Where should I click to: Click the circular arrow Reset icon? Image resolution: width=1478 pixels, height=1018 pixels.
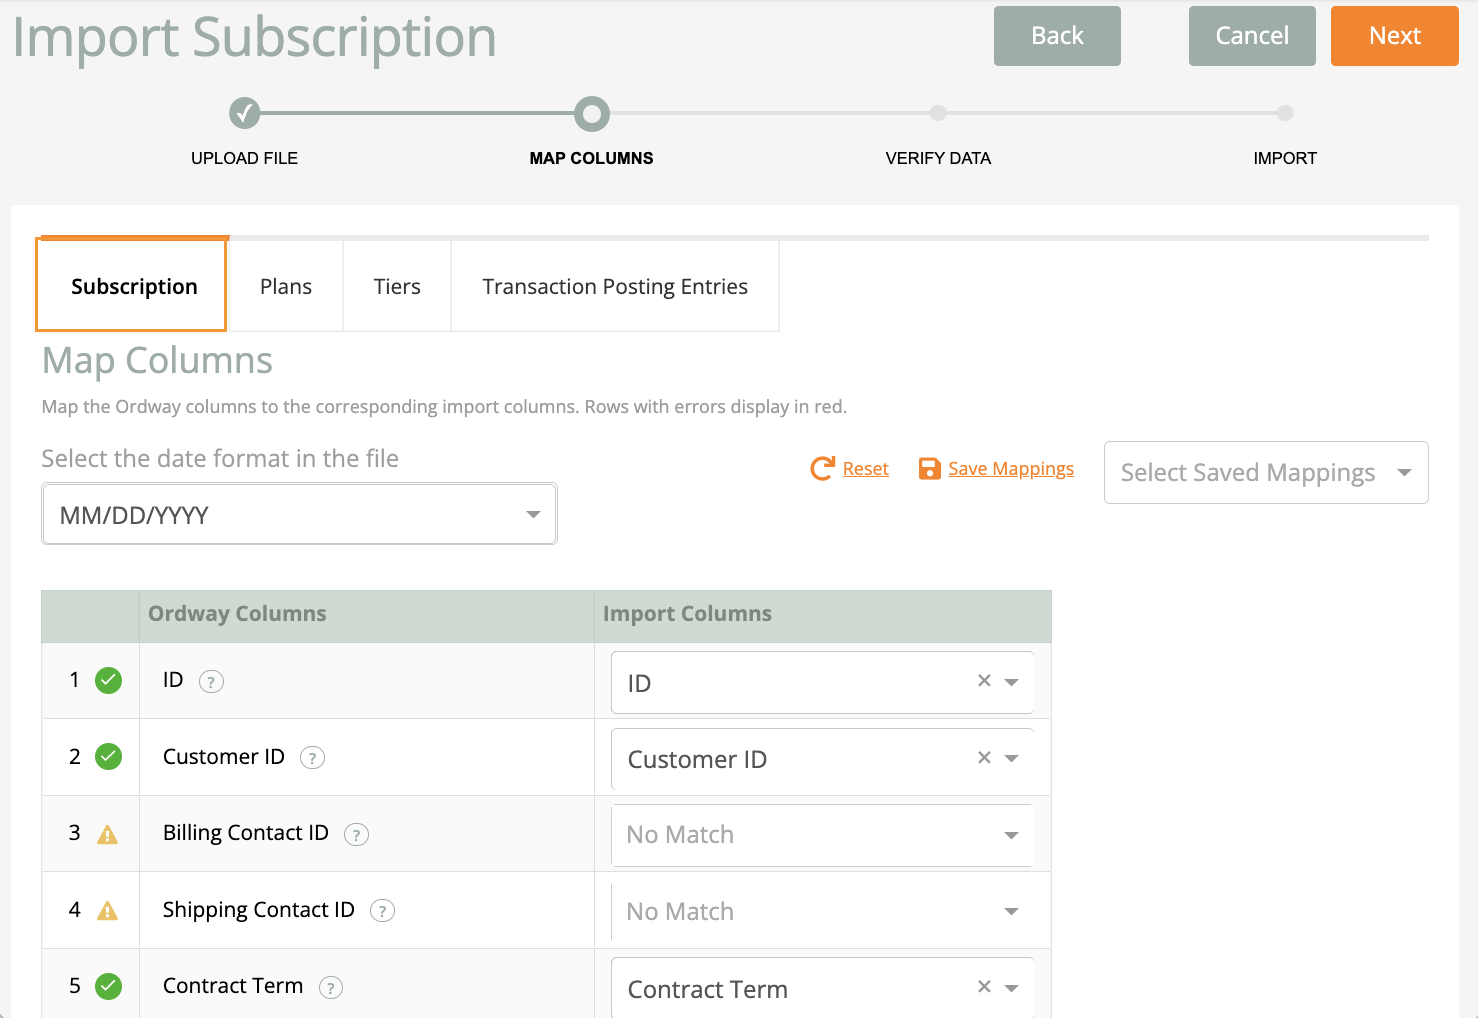click(822, 469)
